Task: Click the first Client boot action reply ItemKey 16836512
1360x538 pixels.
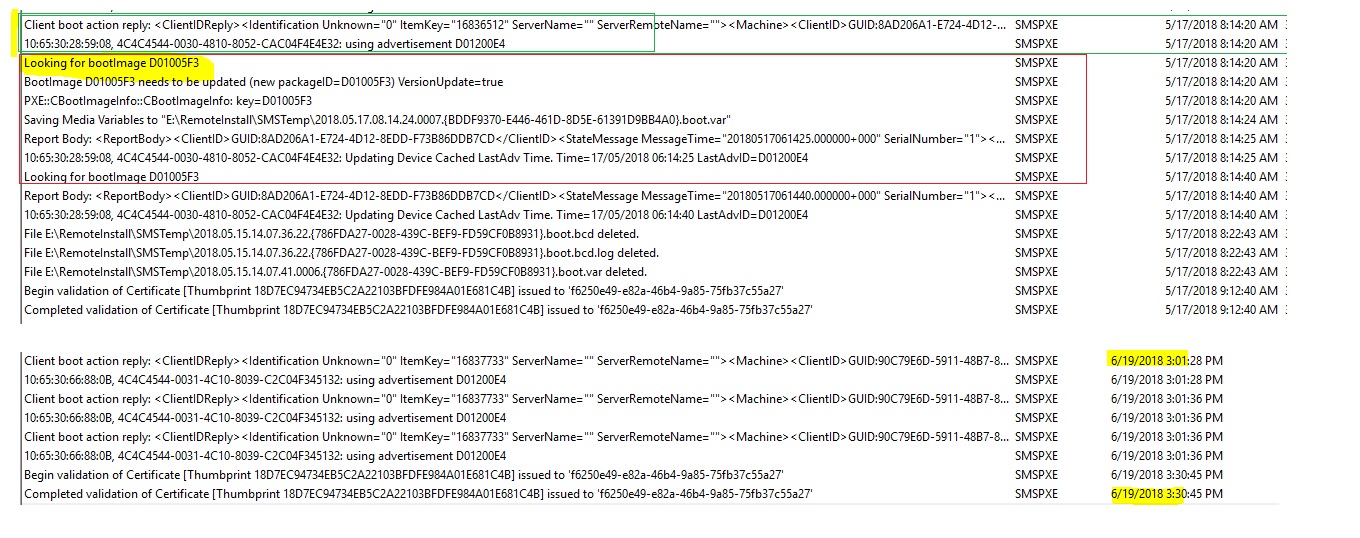Action: 500,24
